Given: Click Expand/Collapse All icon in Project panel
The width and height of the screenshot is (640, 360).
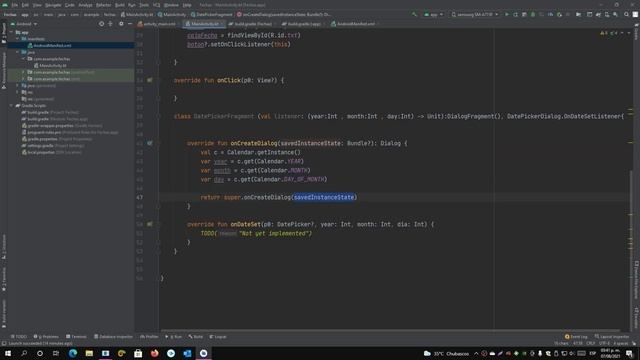Looking at the screenshot, I should click(x=110, y=24).
